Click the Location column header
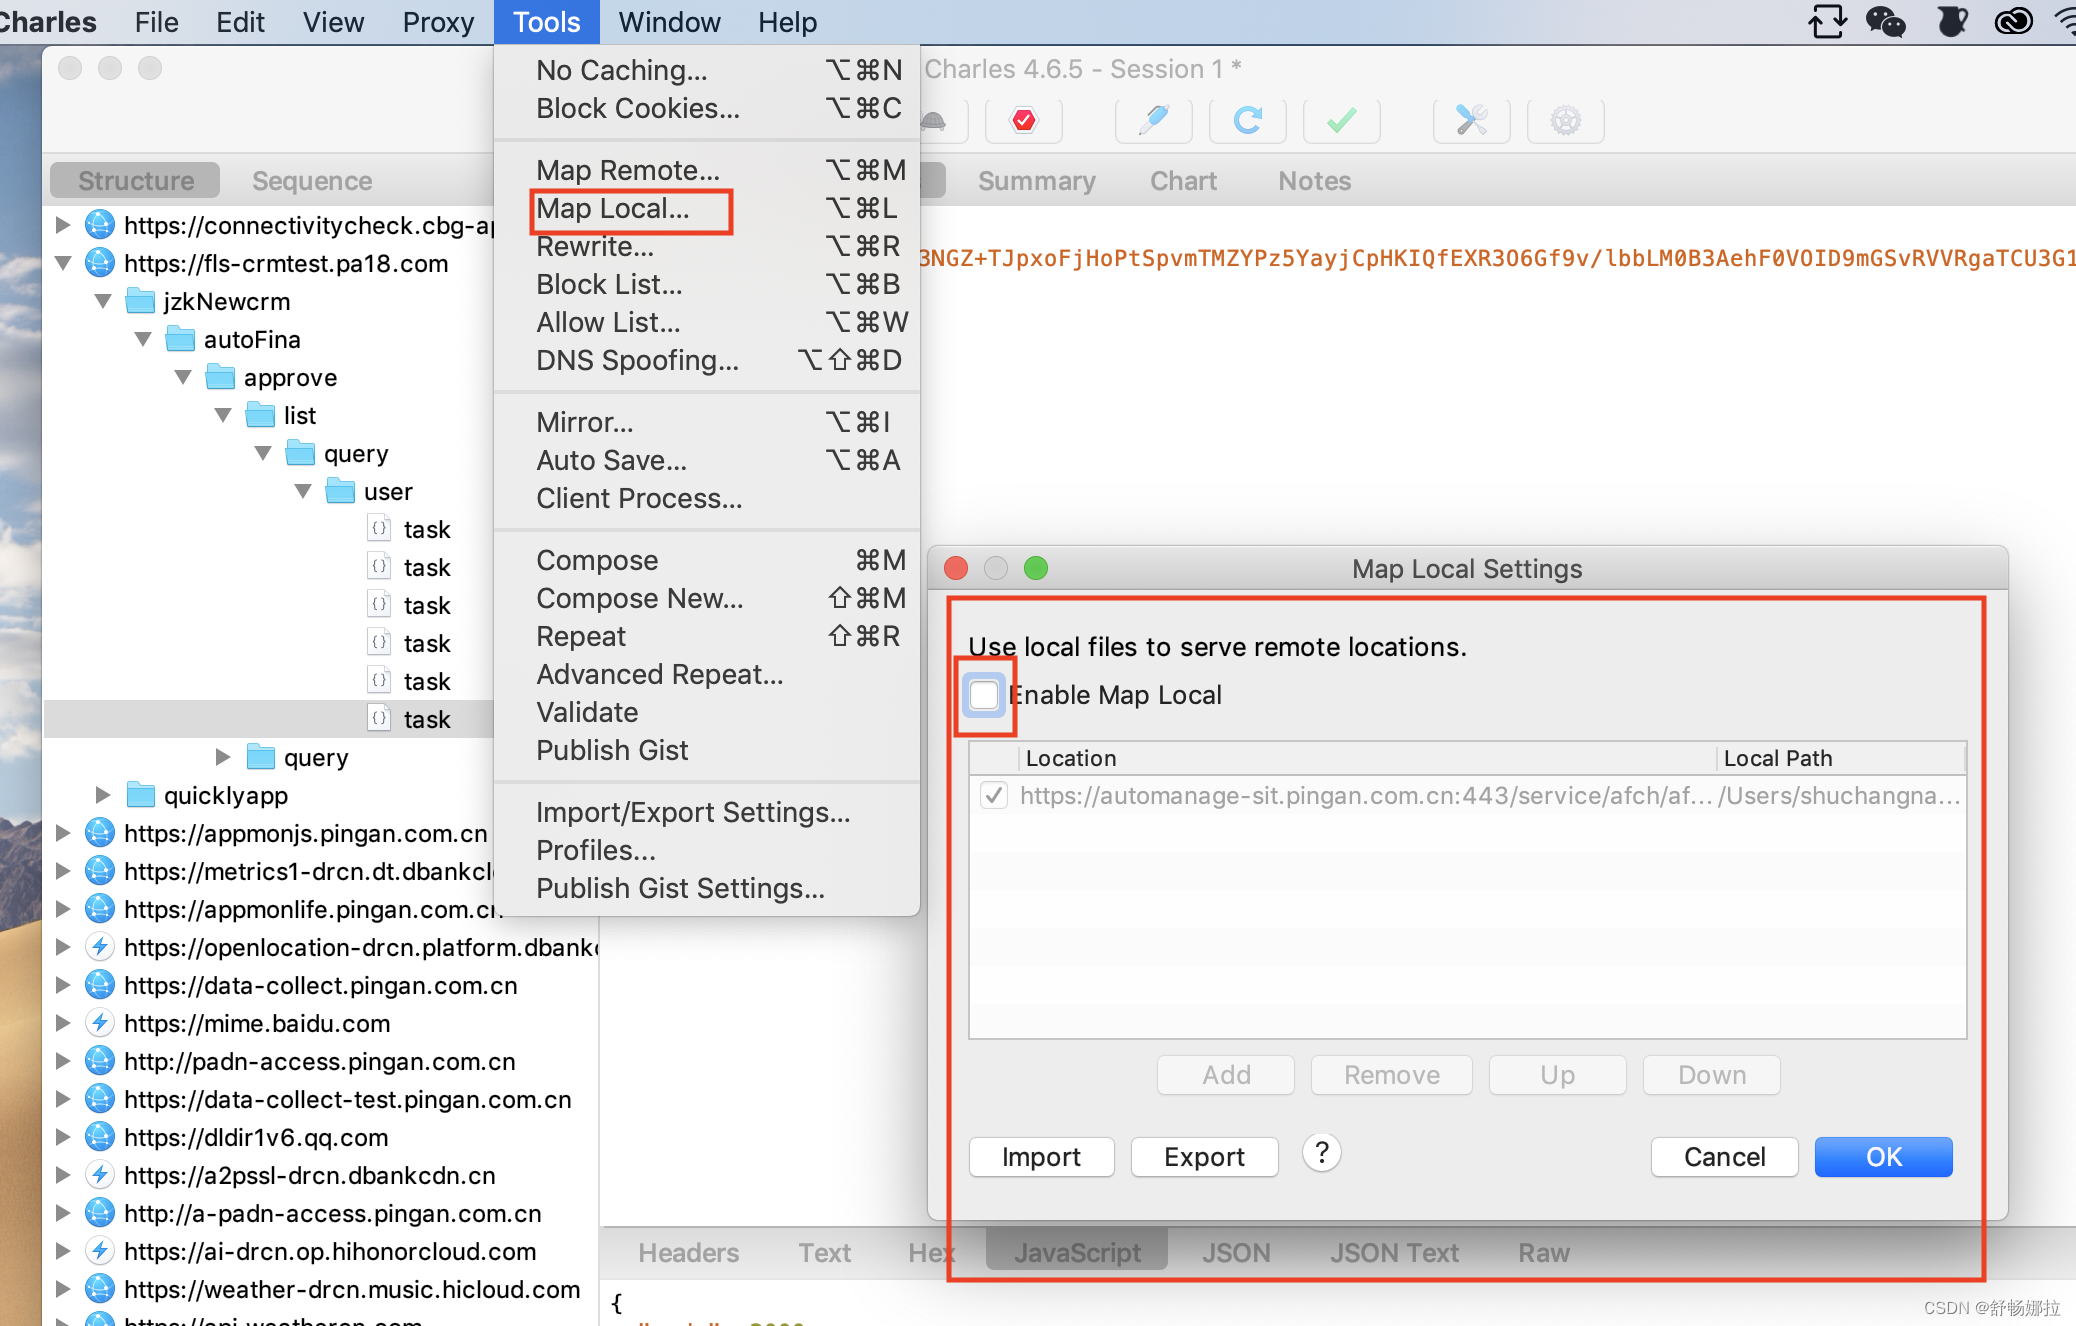The height and width of the screenshot is (1326, 2076). point(1366,758)
